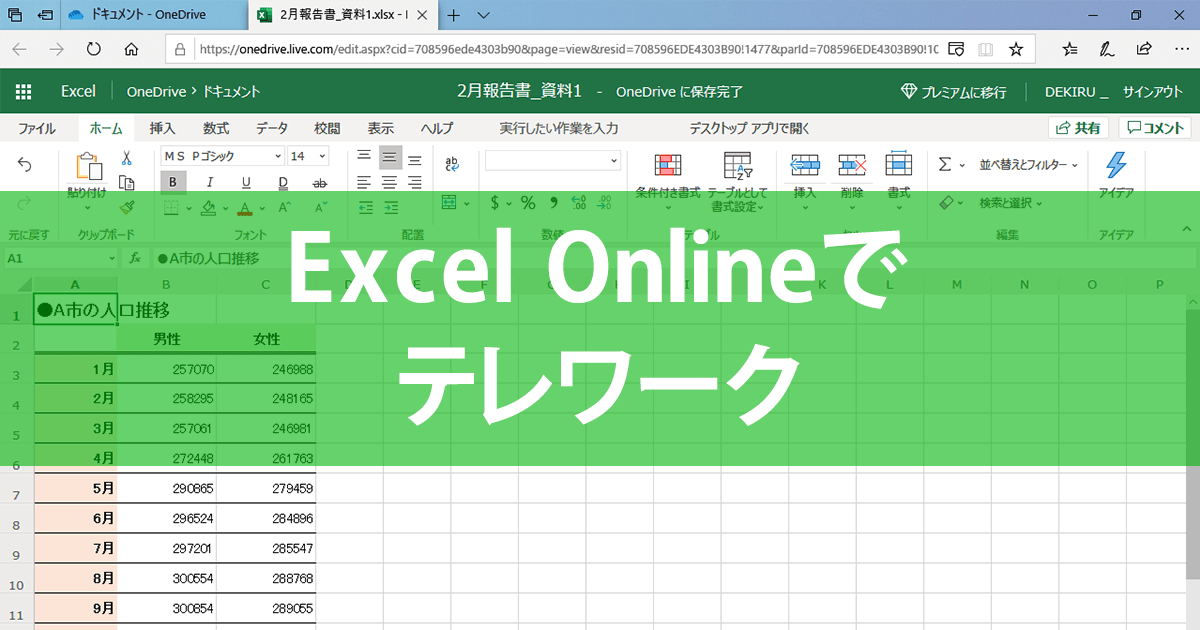Toggle Underline formatting
Viewport: 1200px width, 630px height.
click(246, 182)
